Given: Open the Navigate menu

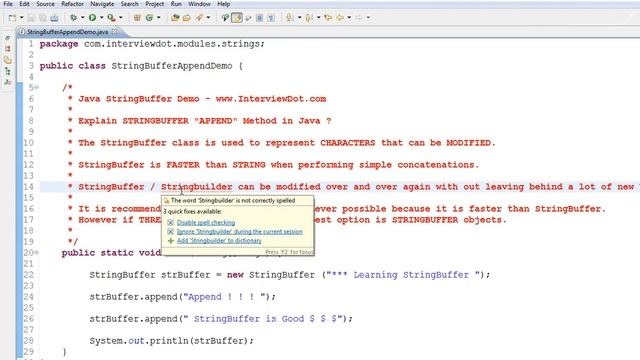Looking at the screenshot, I should click(x=102, y=4).
